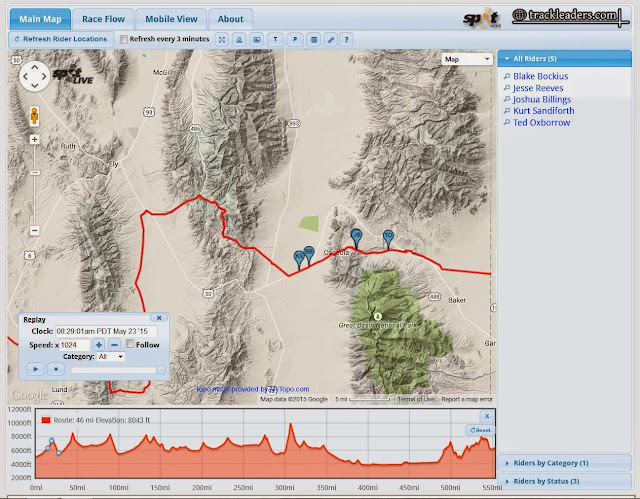Click magnifier icon beside Blake Bockius
Screen dimensions: 640x499
pyautogui.click(x=507, y=76)
